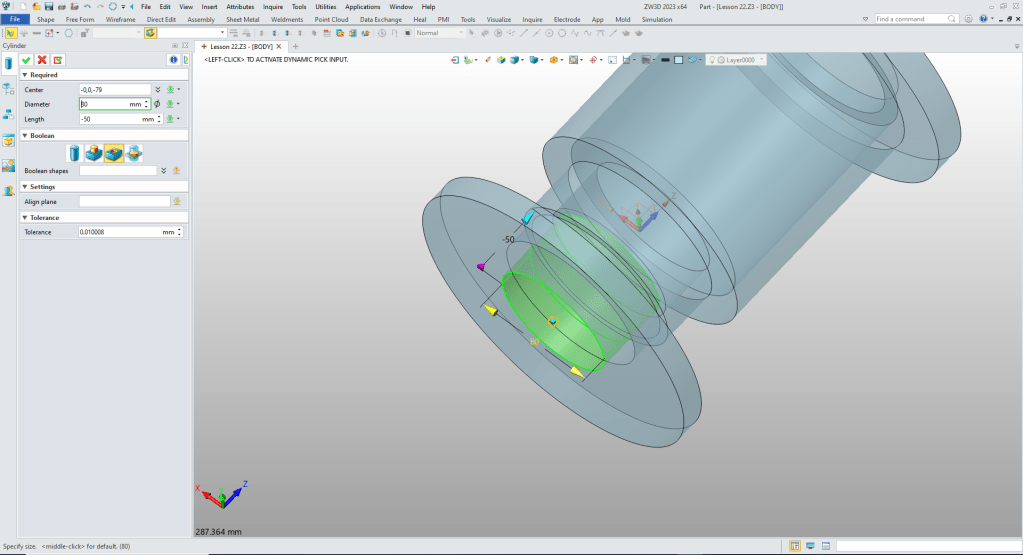This screenshot has height=555, width=1023.
Task: Increase Tolerance with the stepper arrow
Action: pos(180,229)
